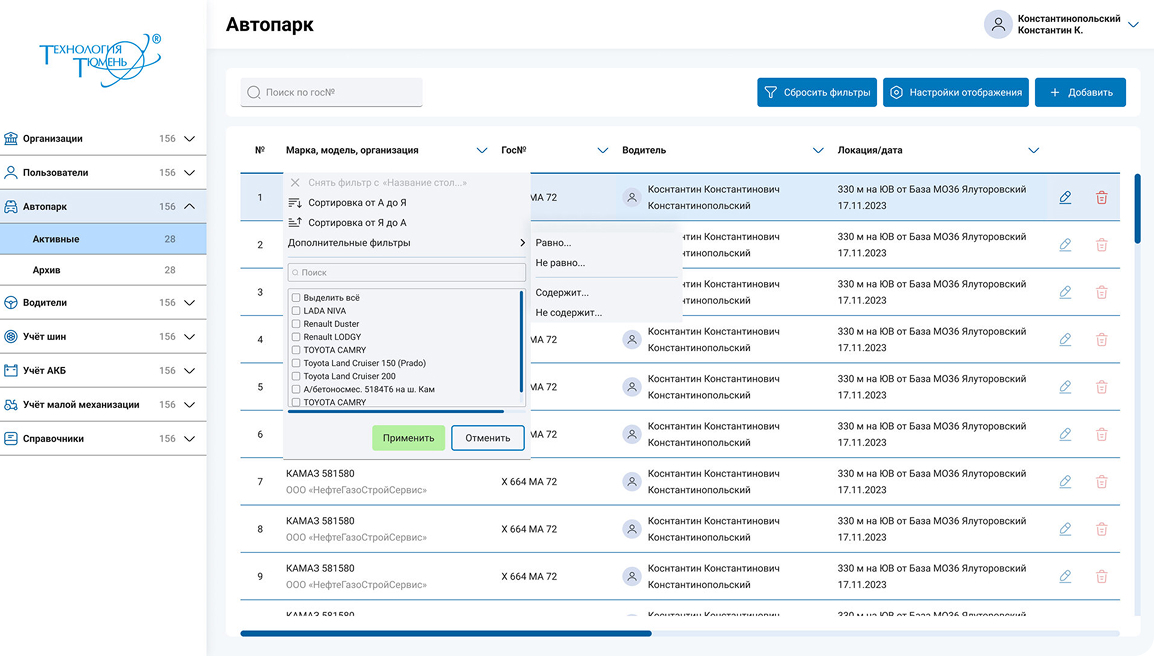Choose Сортировка от А до Я

point(356,203)
